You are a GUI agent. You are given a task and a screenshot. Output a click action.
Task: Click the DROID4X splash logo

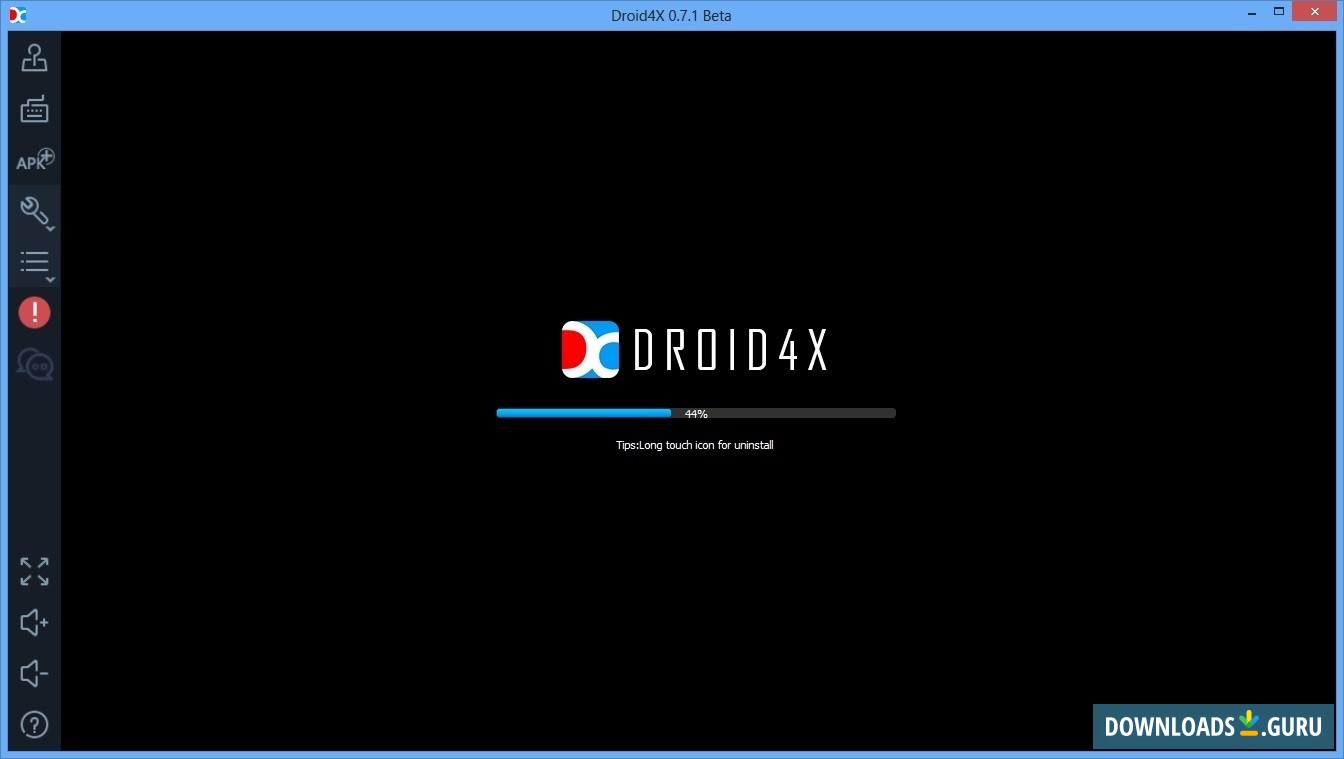point(695,349)
